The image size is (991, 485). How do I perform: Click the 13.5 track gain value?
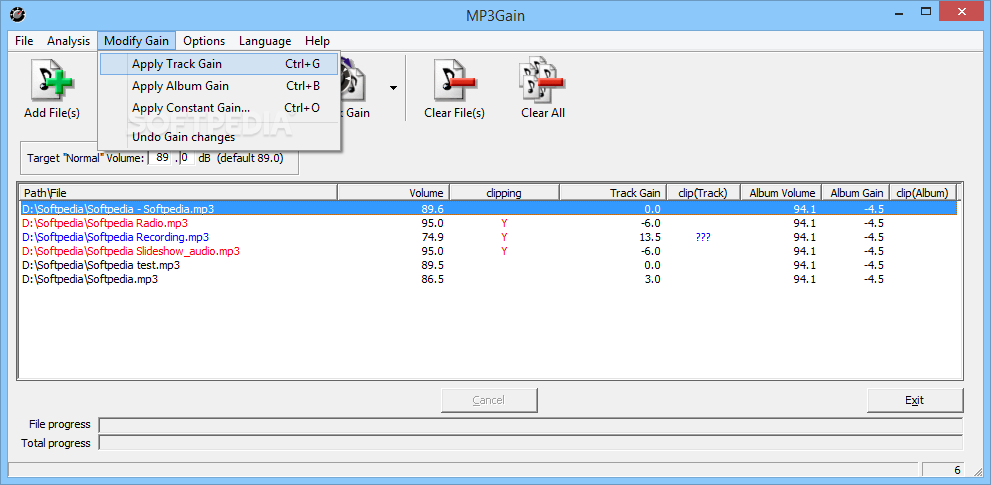(x=650, y=237)
